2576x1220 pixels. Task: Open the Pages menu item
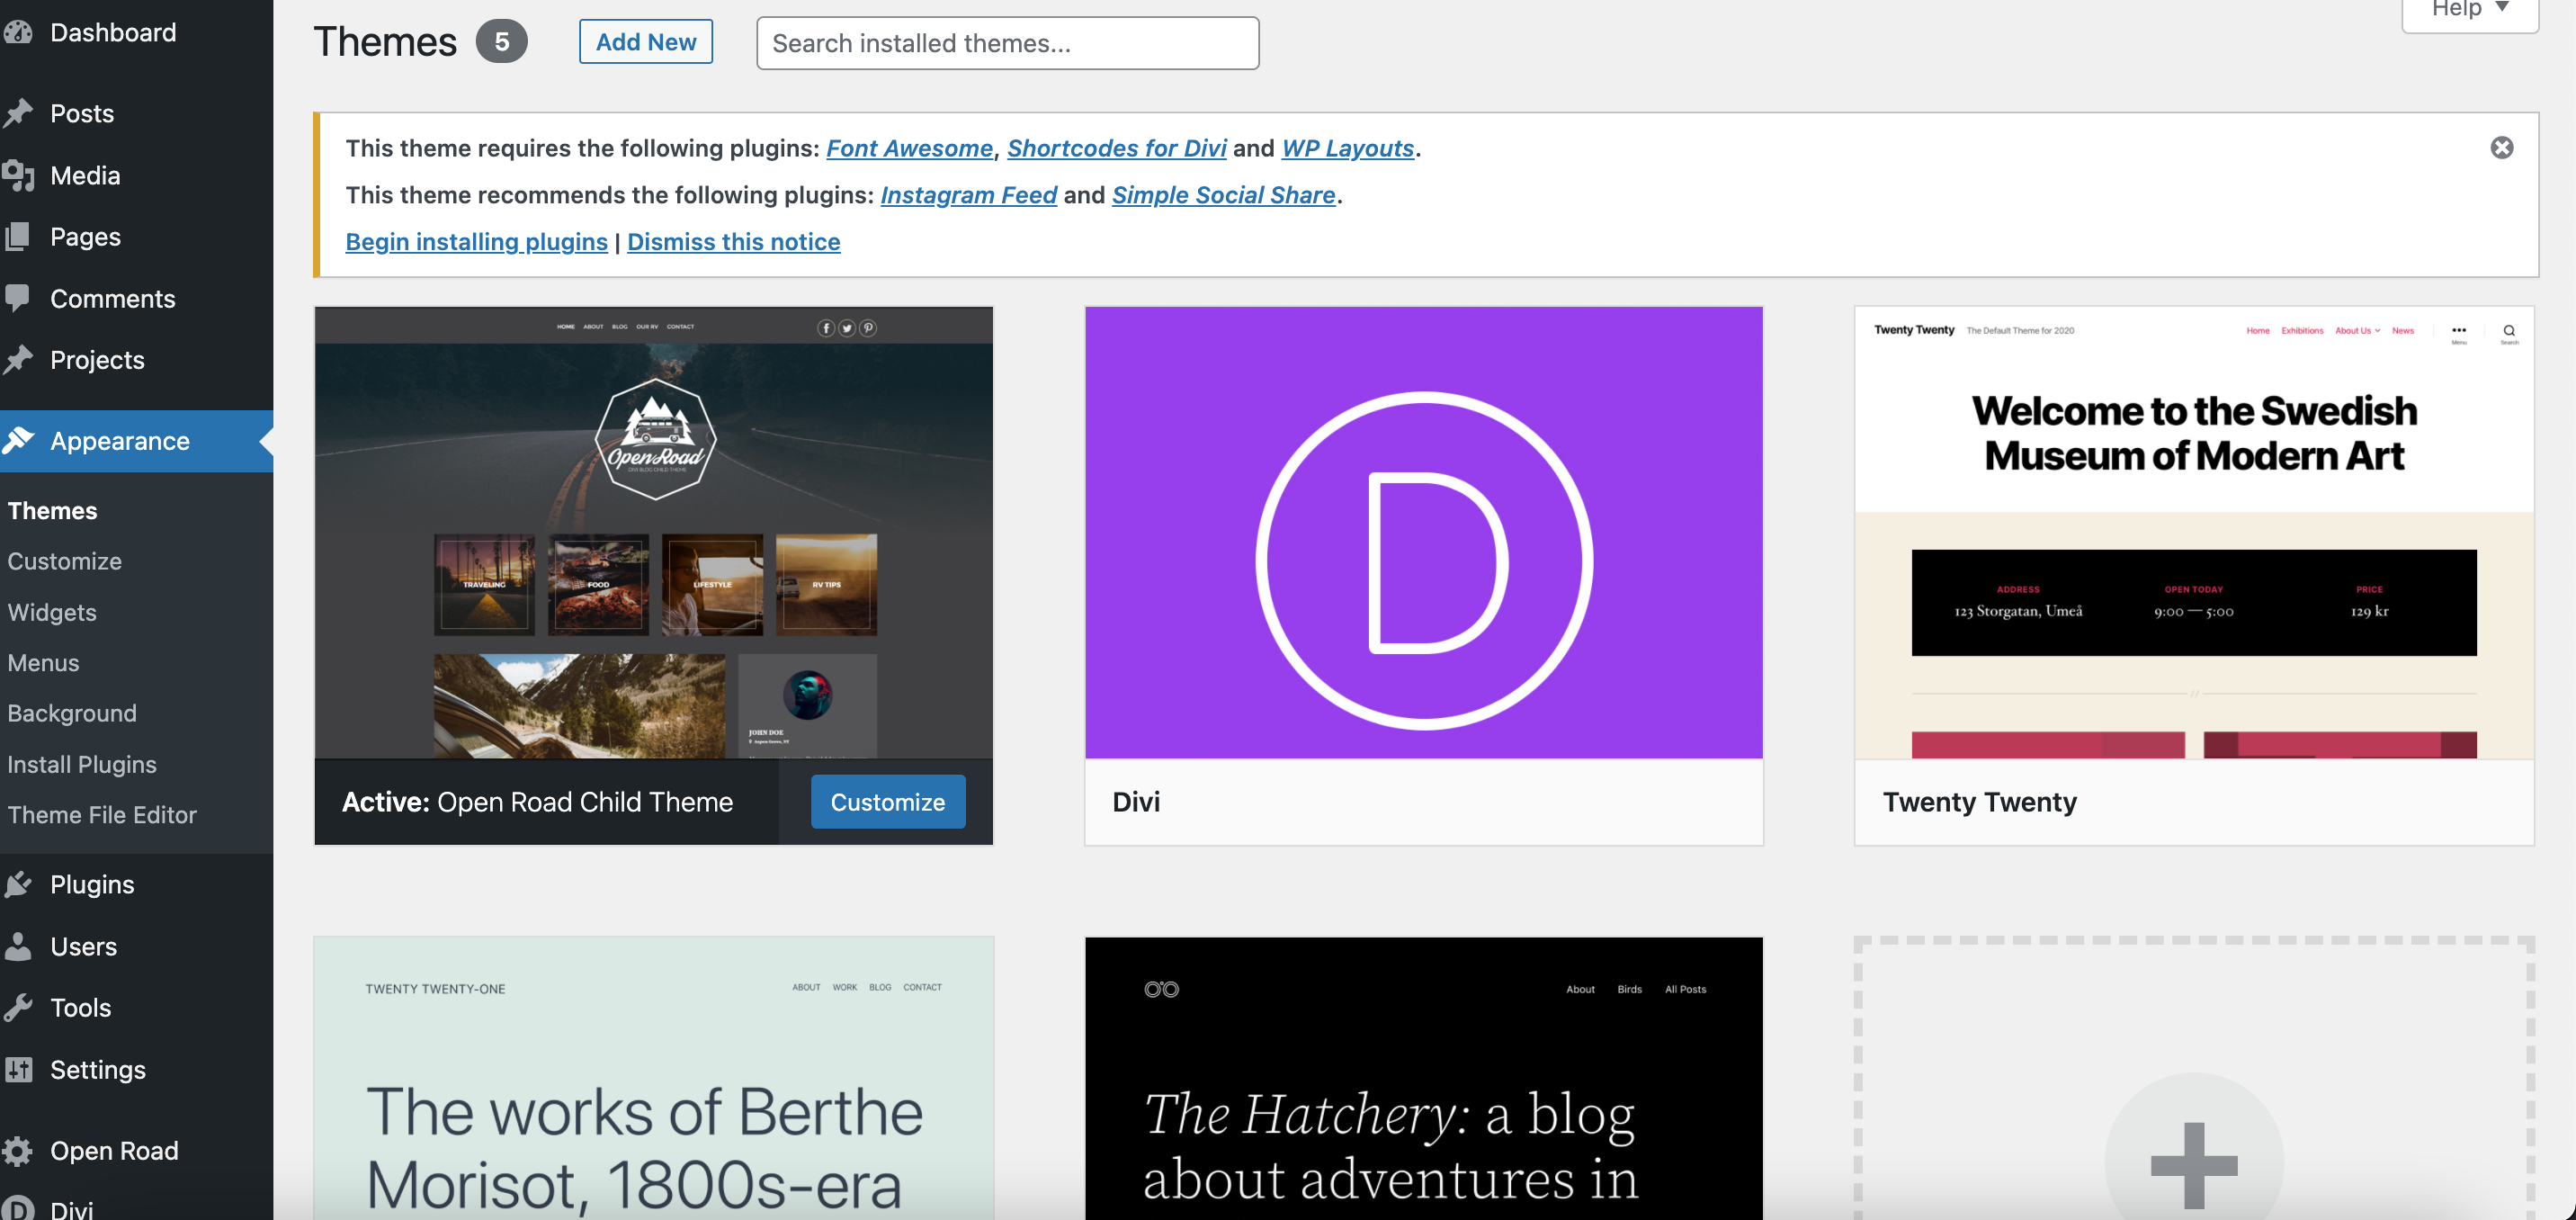tap(85, 237)
